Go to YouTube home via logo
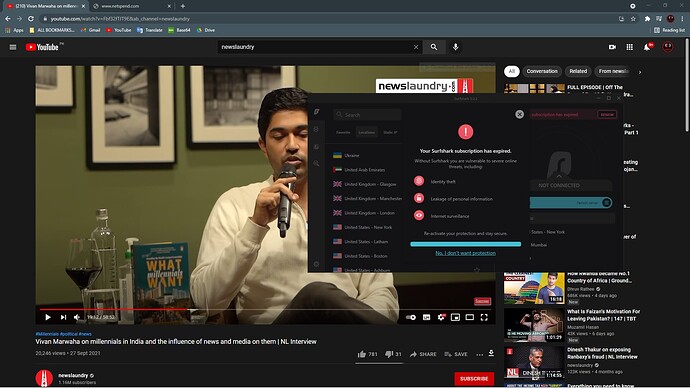 [x=42, y=47]
